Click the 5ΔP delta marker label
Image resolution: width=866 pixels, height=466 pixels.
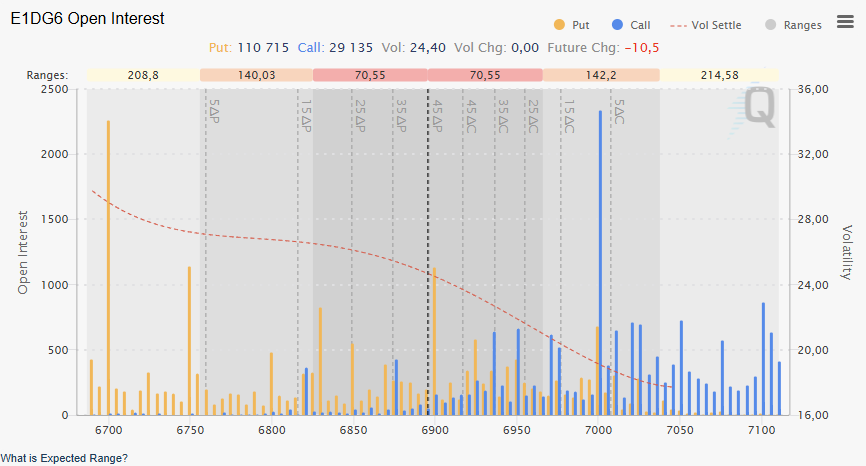pos(213,111)
